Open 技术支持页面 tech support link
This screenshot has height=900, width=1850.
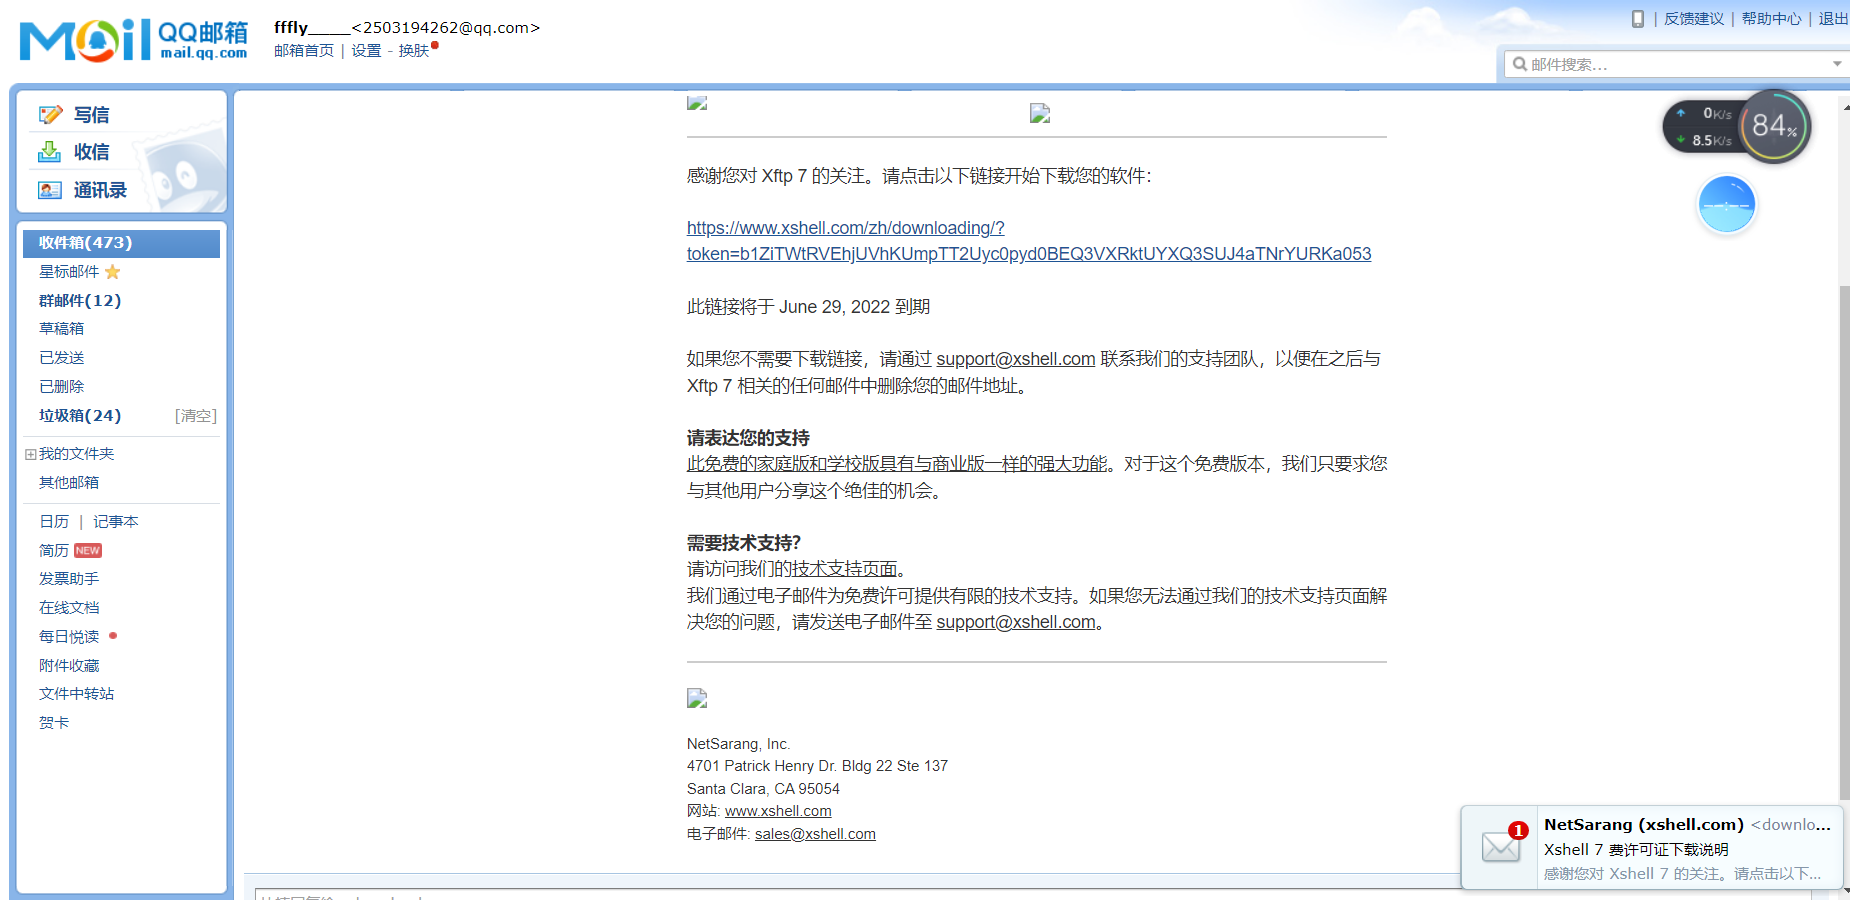[845, 569]
